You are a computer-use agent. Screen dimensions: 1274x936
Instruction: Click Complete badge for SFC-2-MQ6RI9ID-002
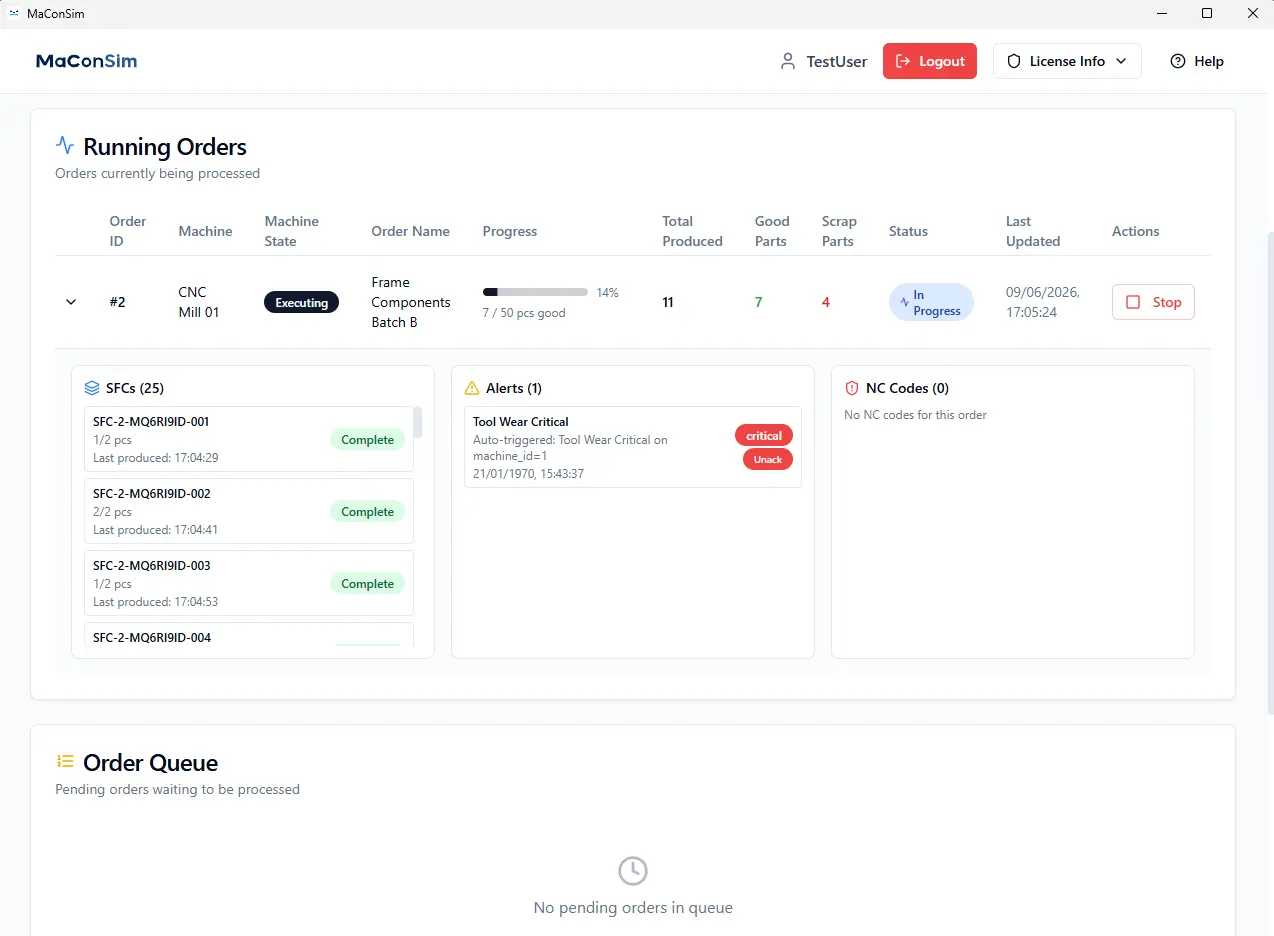tap(367, 511)
